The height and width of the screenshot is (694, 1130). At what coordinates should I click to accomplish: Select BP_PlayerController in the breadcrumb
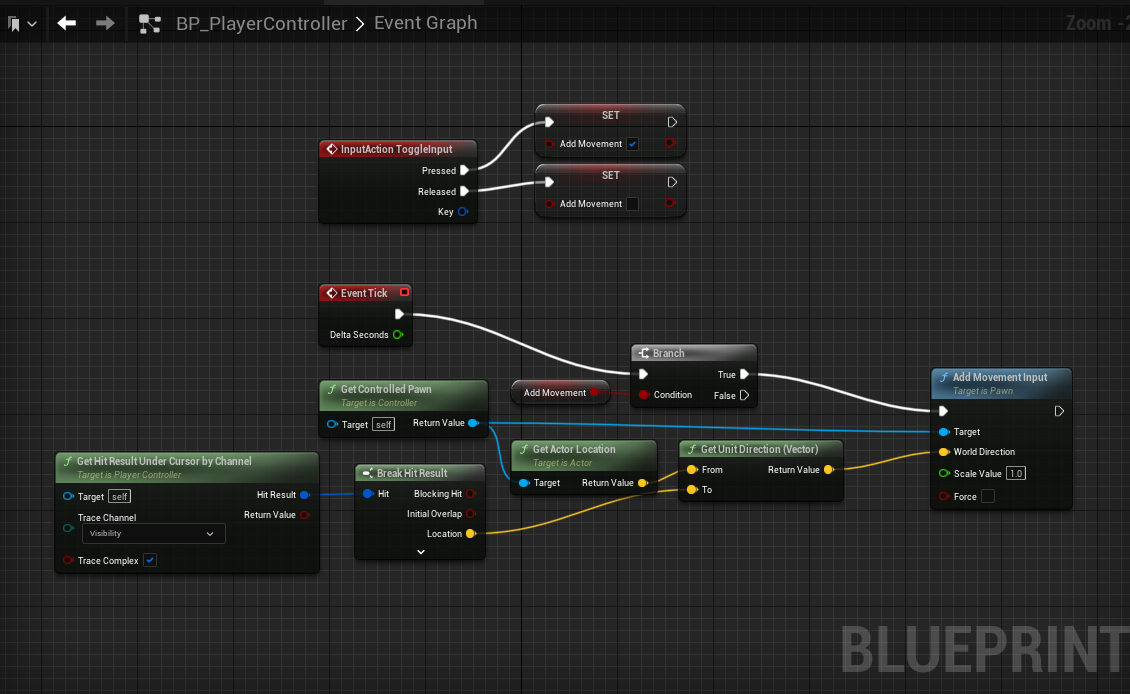coord(261,23)
